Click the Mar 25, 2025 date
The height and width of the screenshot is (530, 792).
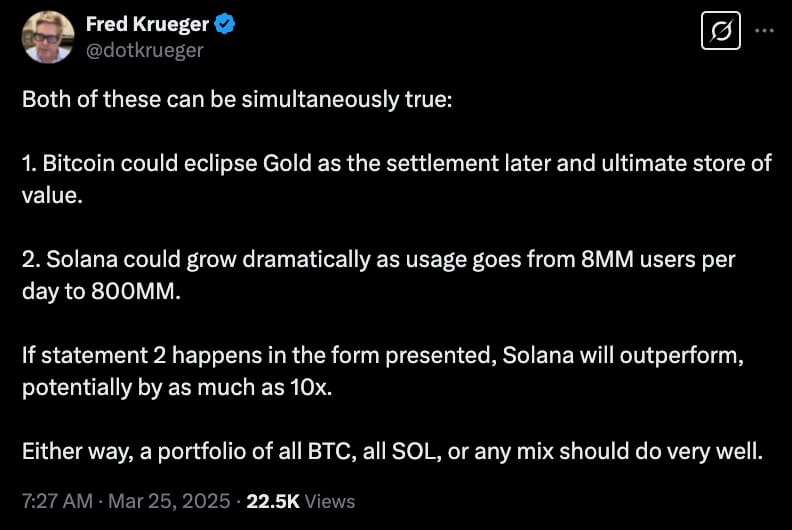[x=169, y=501]
